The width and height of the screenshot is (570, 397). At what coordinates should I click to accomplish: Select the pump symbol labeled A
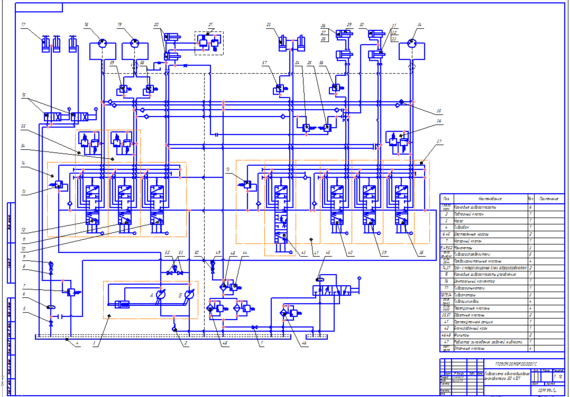[160, 295]
